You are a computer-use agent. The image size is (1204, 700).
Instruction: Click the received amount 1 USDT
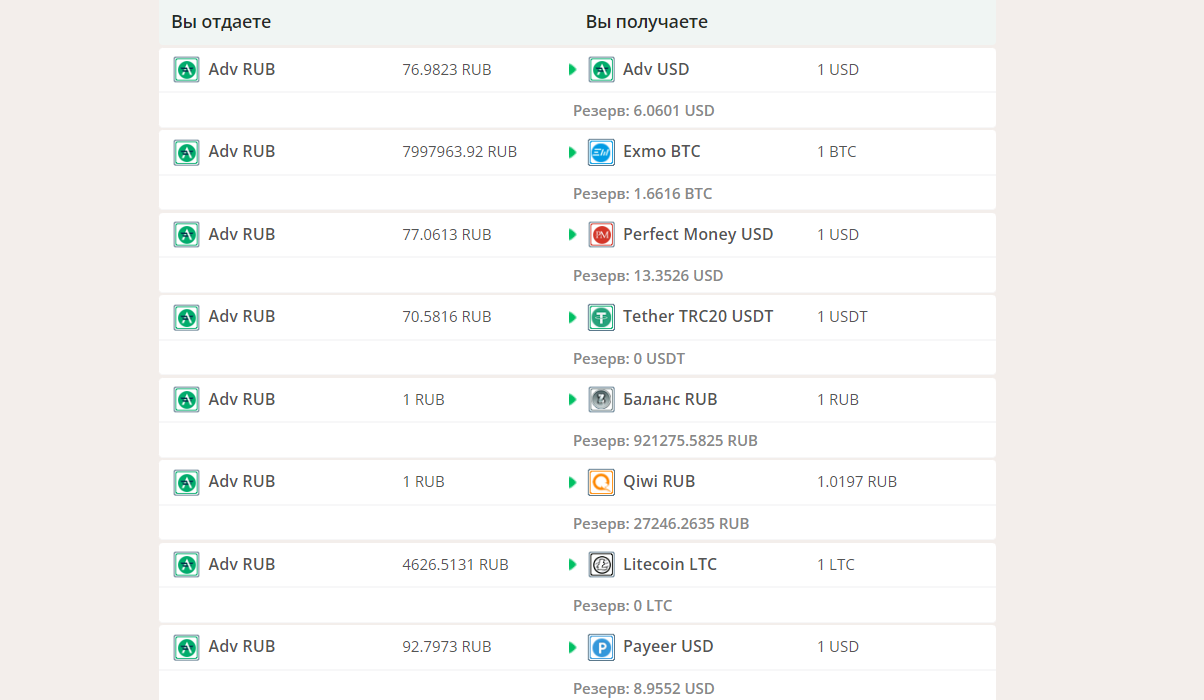coord(842,317)
